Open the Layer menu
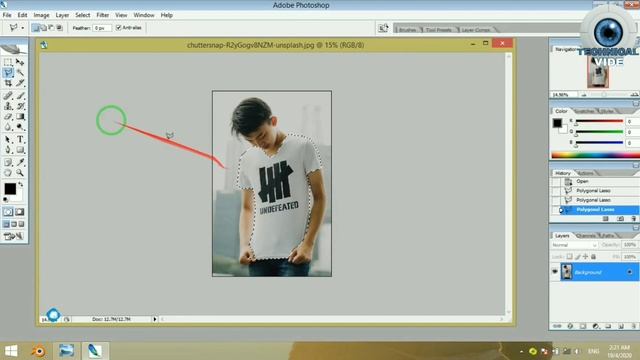 [62, 15]
